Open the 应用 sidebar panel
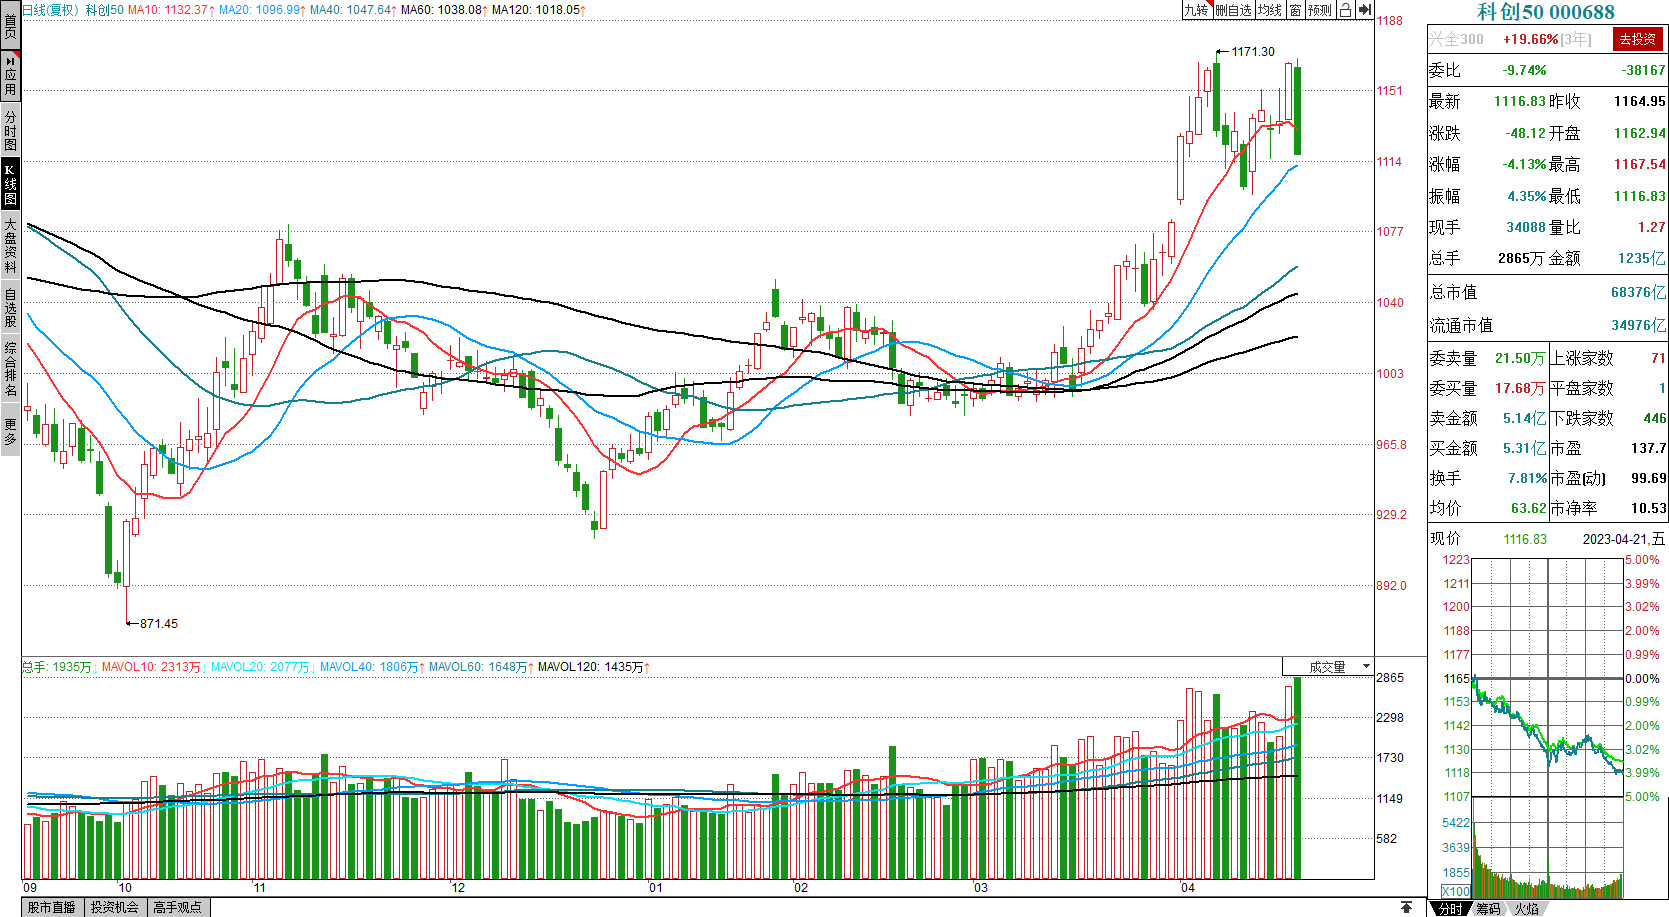This screenshot has height=917, width=1669. pyautogui.click(x=10, y=76)
